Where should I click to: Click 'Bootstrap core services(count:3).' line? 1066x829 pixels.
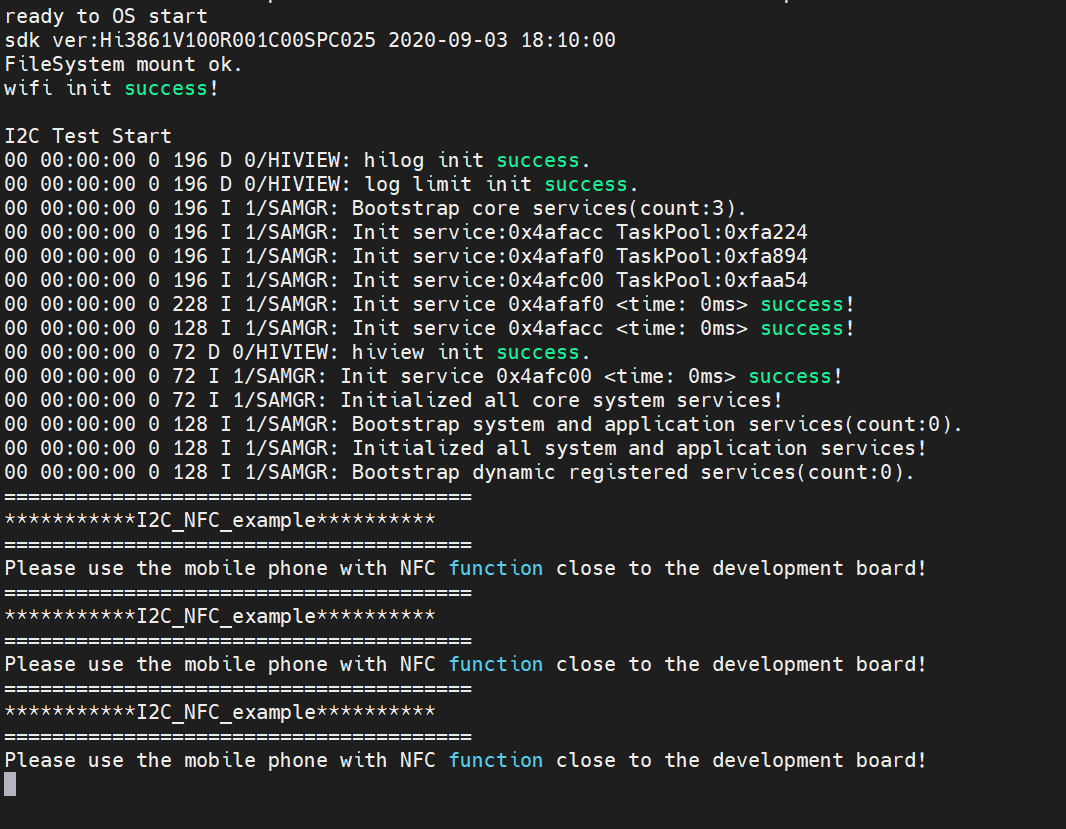375,208
